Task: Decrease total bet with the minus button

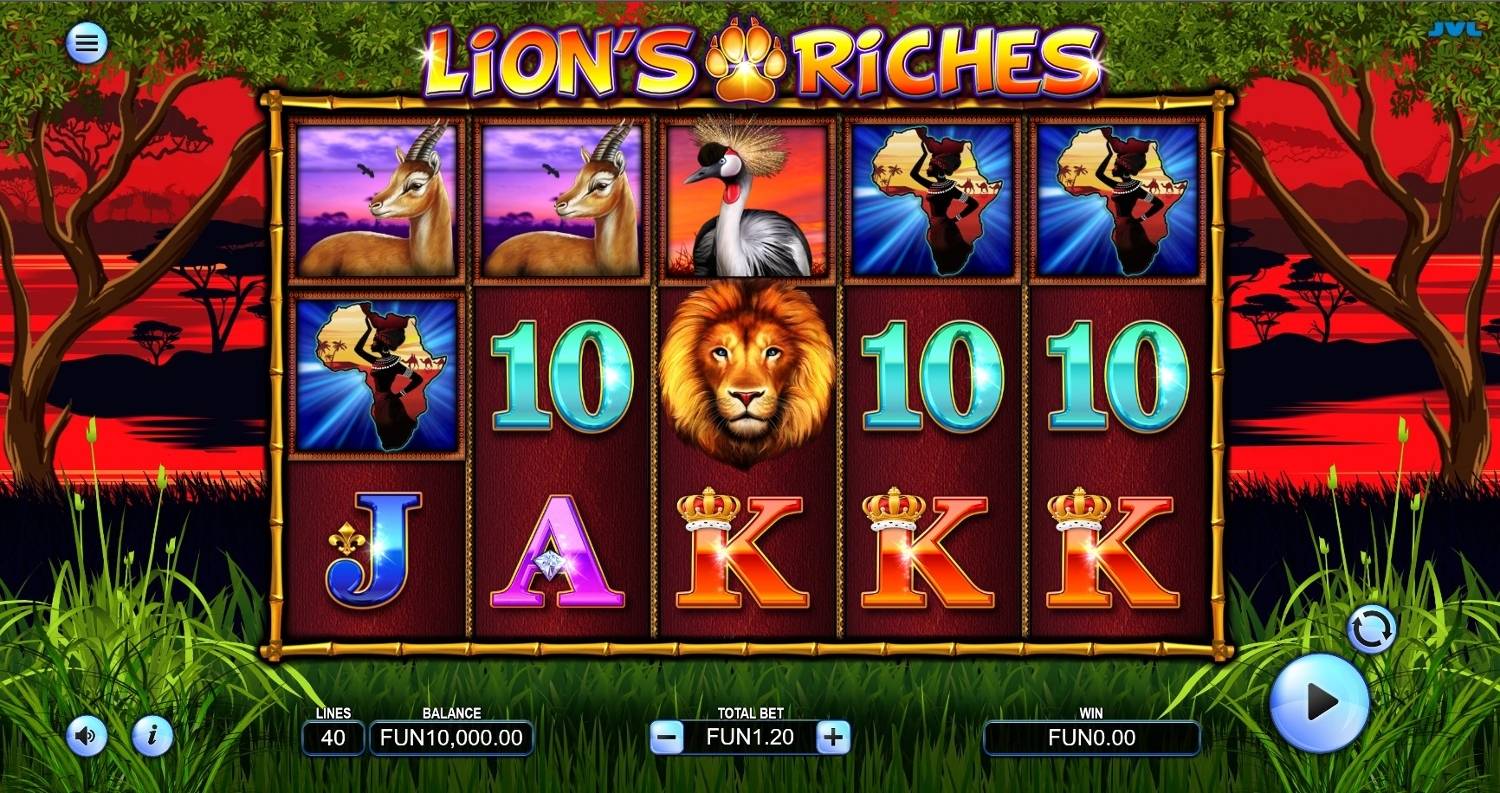Action: (x=667, y=738)
